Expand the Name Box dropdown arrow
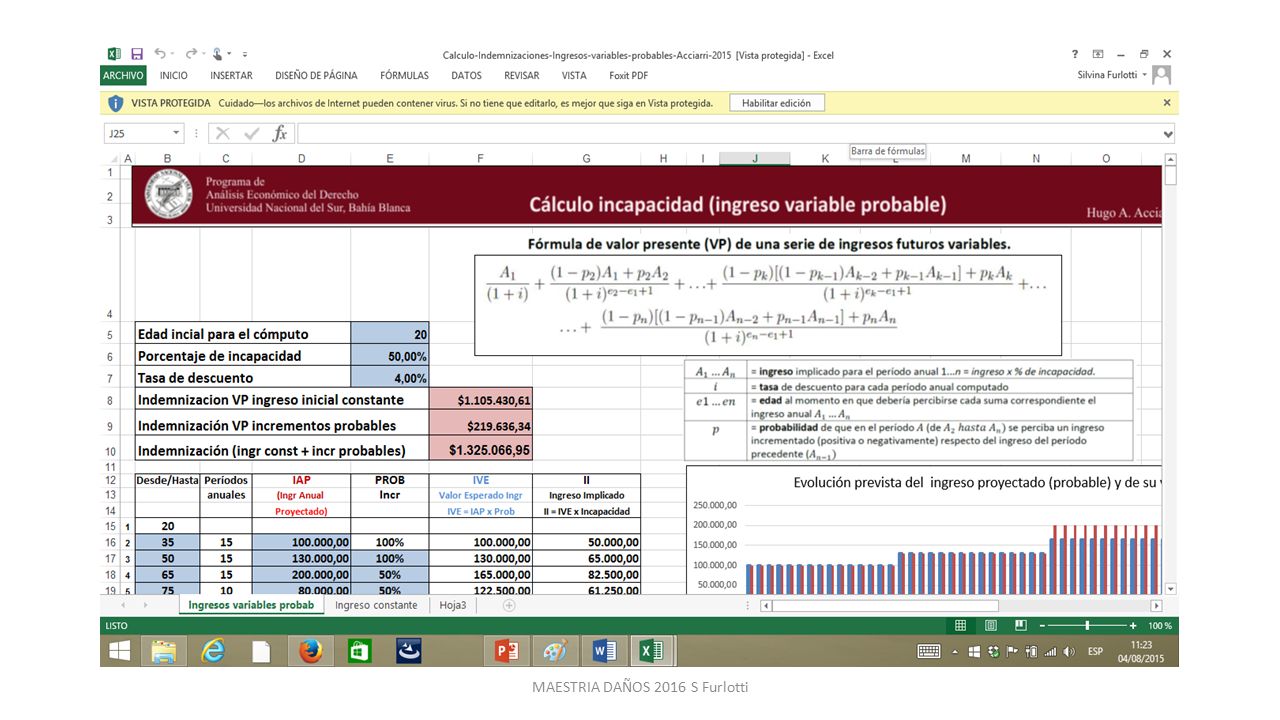 [176, 133]
